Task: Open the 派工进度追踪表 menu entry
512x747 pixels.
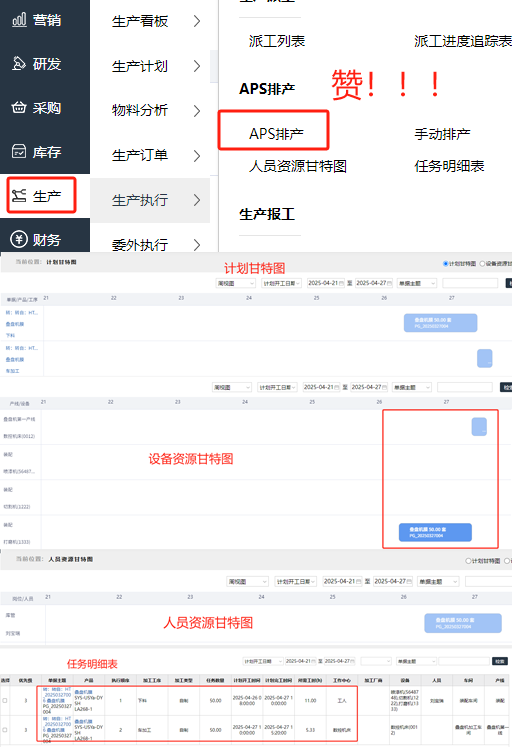Action: click(x=462, y=41)
